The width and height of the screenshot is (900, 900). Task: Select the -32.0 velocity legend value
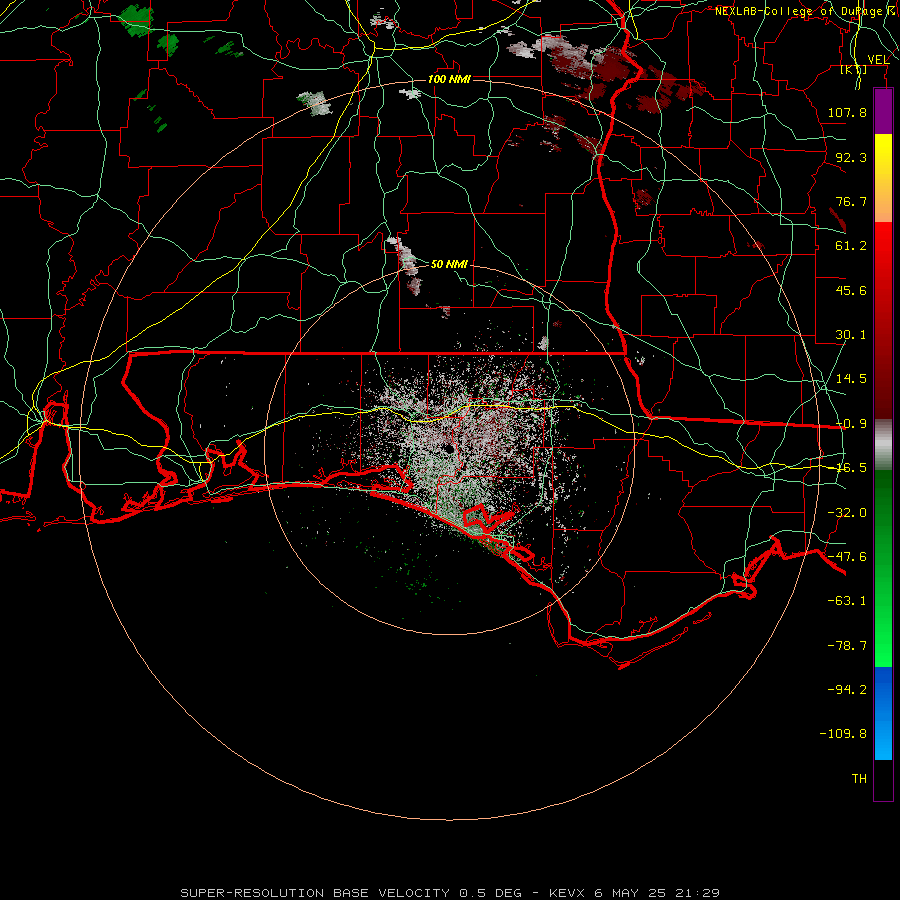pyautogui.click(x=847, y=513)
